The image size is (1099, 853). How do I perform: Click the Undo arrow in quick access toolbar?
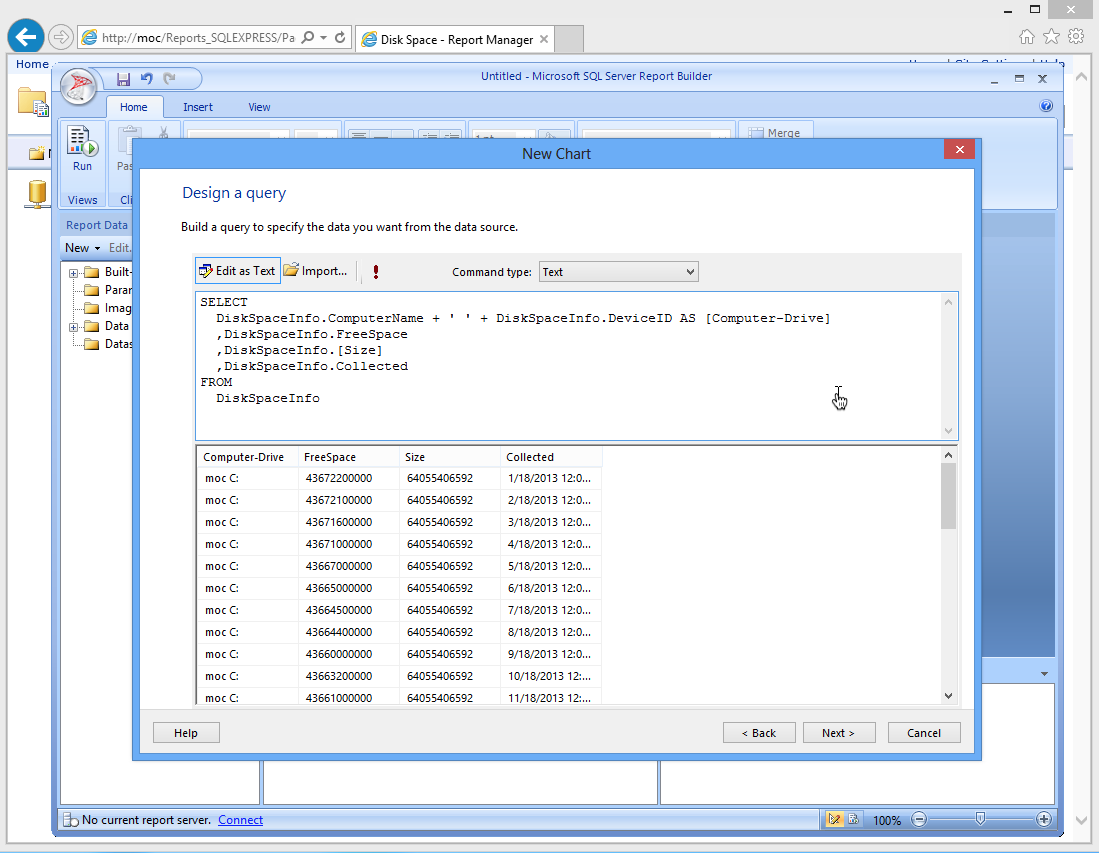147,79
